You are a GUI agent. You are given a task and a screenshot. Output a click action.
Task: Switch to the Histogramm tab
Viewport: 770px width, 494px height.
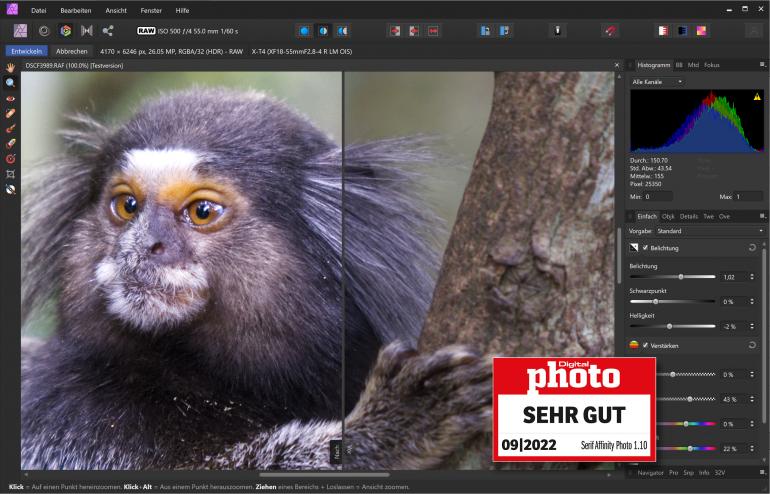click(653, 65)
